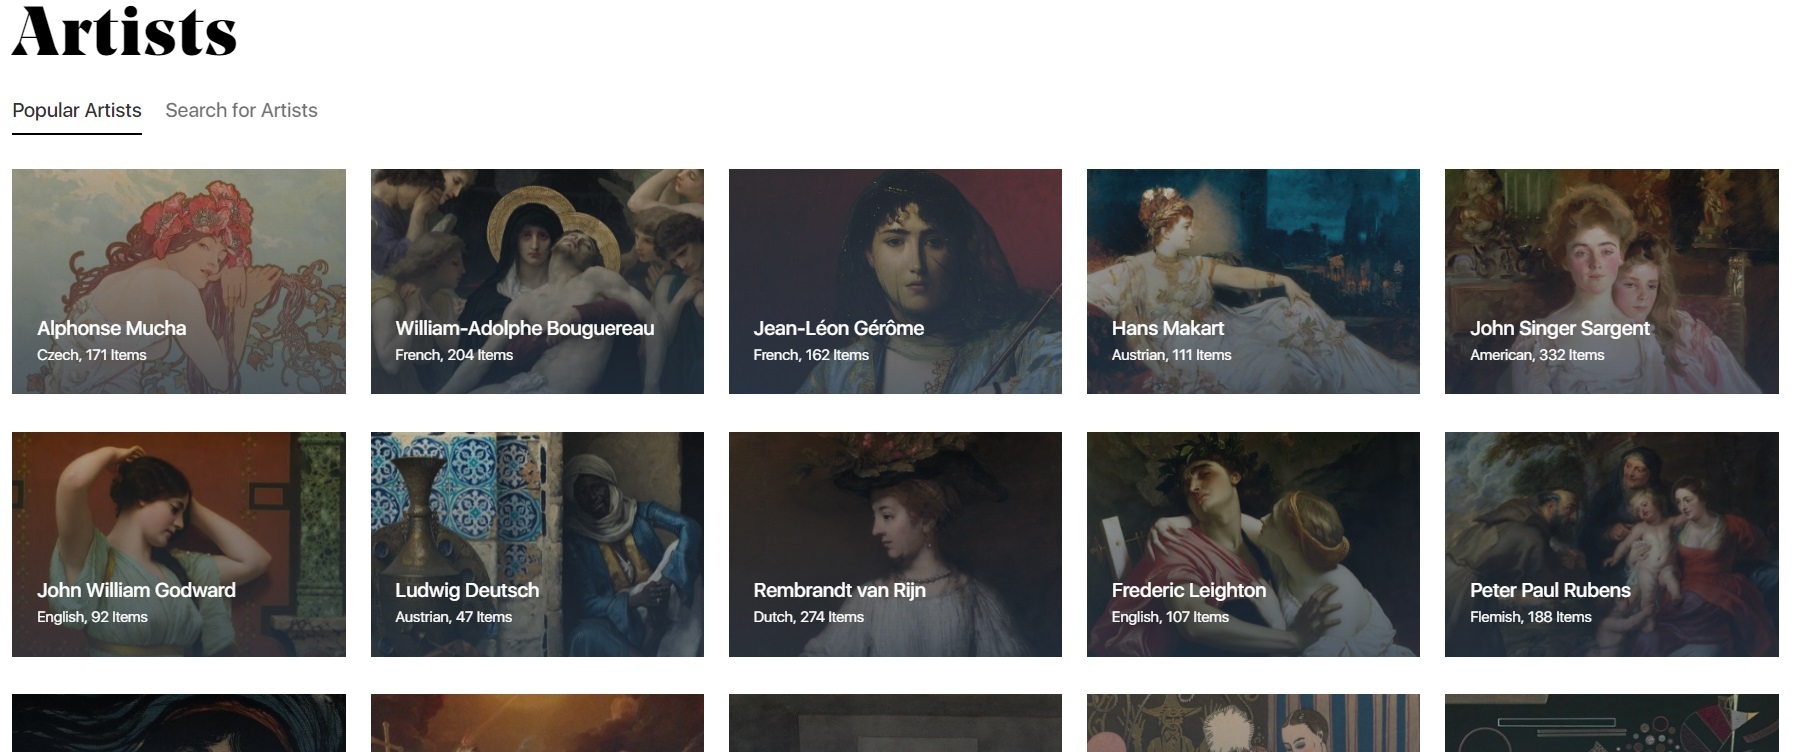1797x752 pixels.
Task: Click the "Austrian, 111 Items" caption
Action: point(1171,355)
